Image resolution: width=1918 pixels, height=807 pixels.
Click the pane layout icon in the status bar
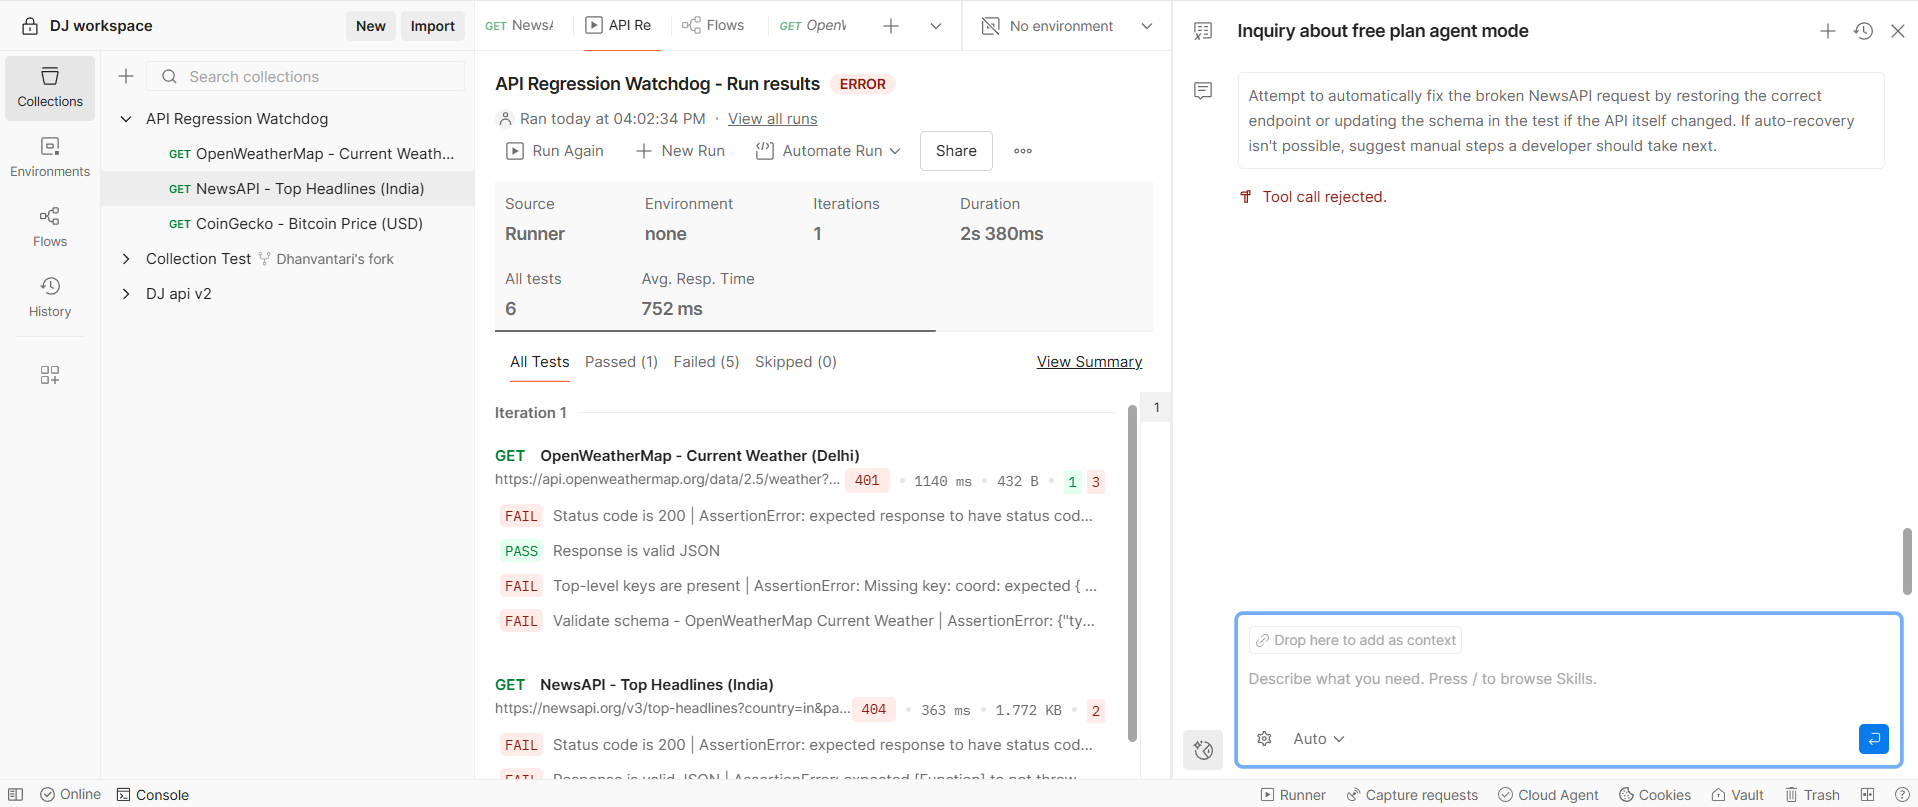(1868, 795)
